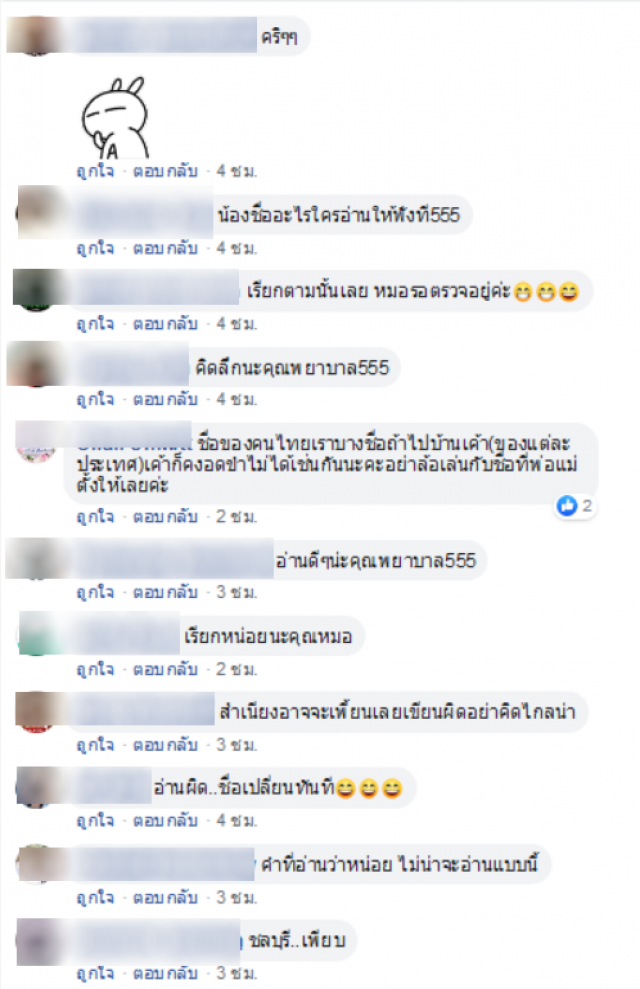
Task: Like comment อ่านผิด..ชื่อเปลี่ยนทันที
Action: point(95,821)
